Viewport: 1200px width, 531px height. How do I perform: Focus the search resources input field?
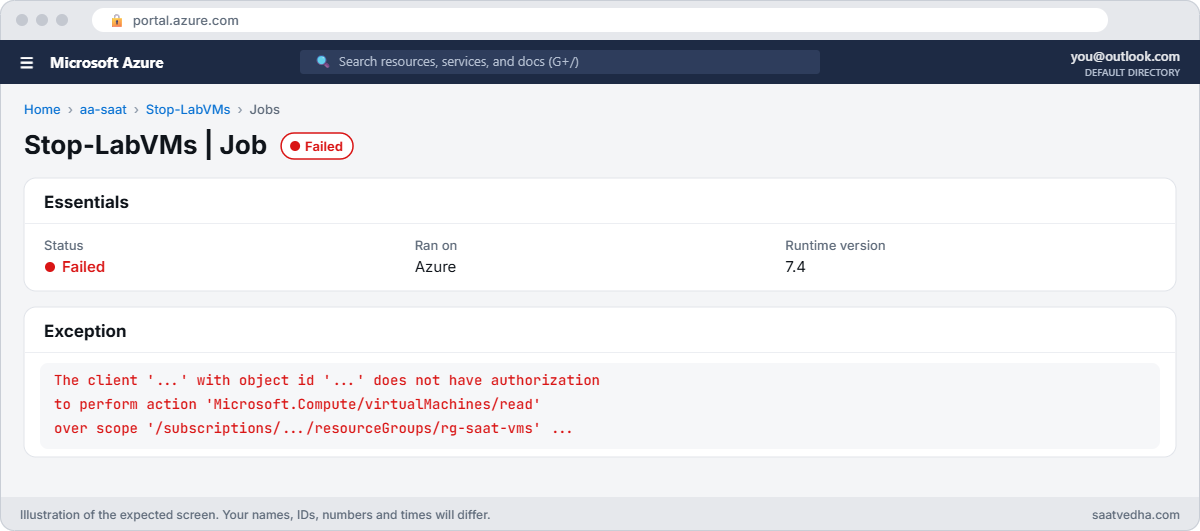pyautogui.click(x=560, y=62)
